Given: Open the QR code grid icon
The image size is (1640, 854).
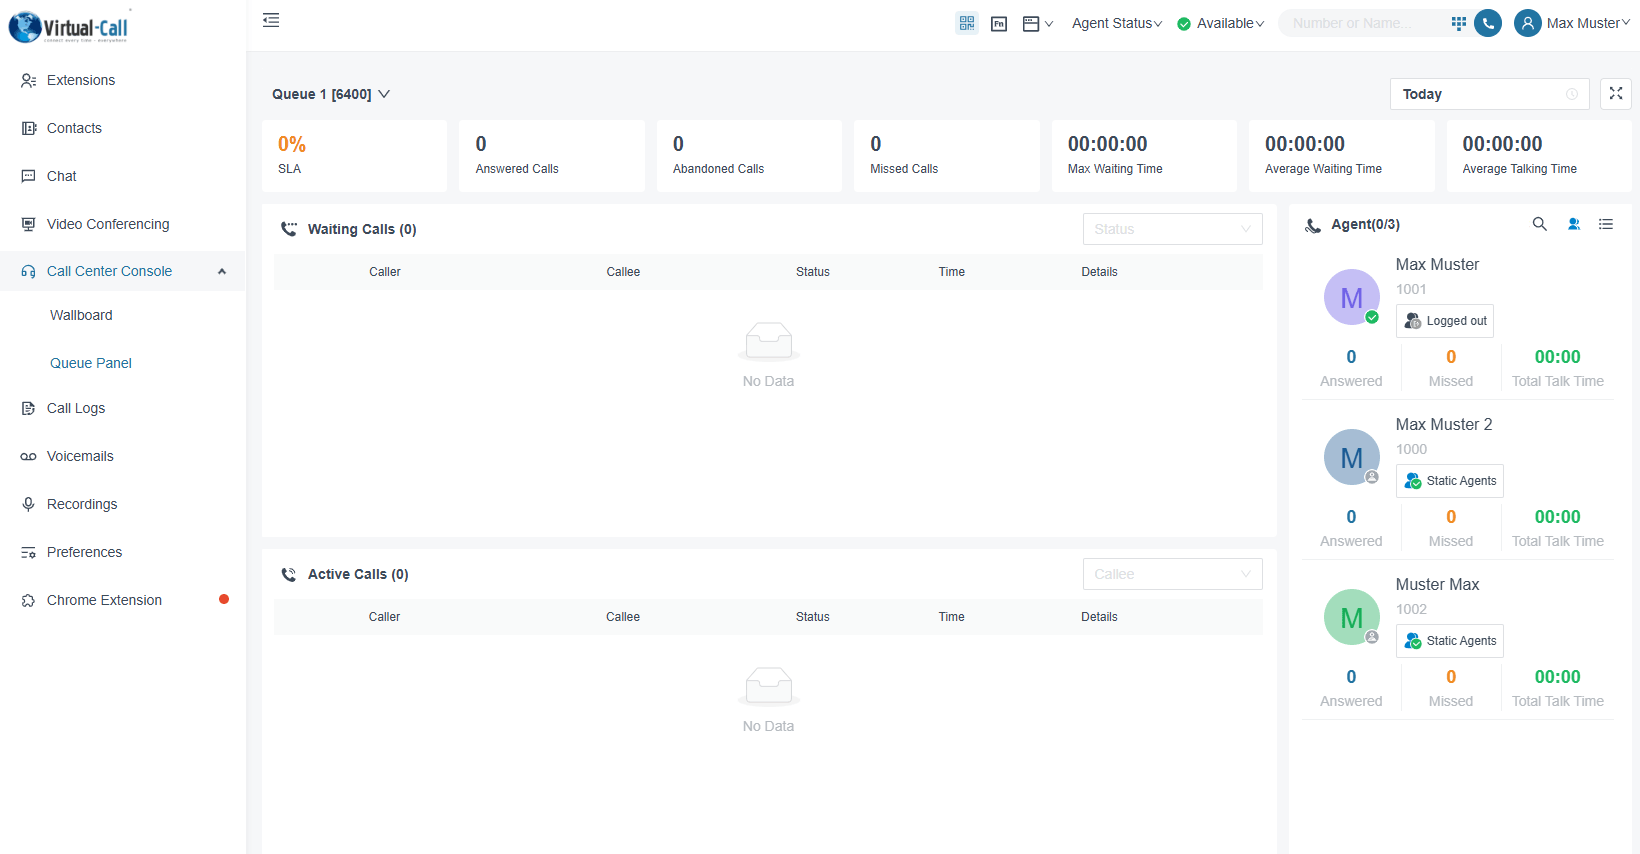Looking at the screenshot, I should point(967,23).
